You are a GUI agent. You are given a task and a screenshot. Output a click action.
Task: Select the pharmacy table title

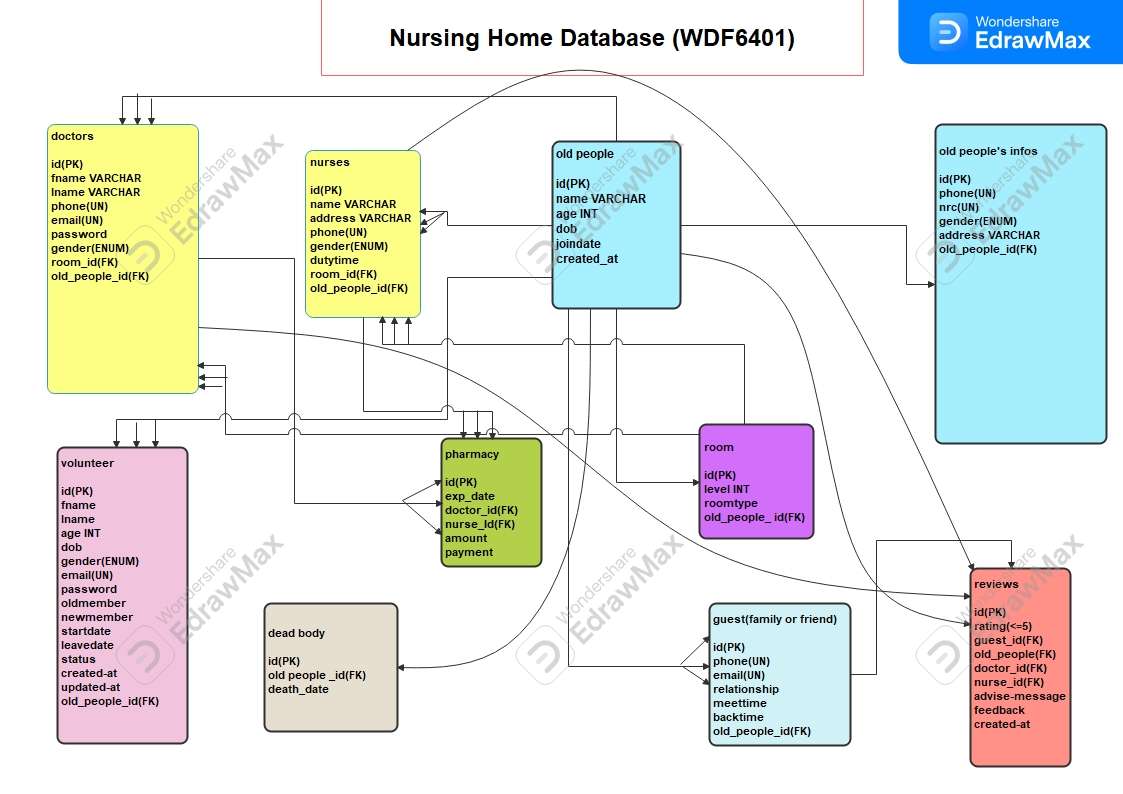(x=472, y=454)
